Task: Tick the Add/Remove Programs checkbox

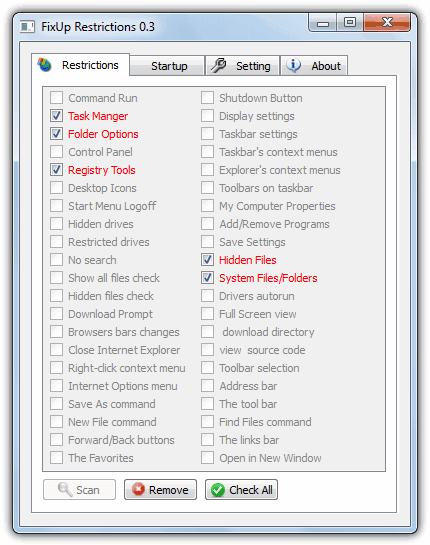Action: (x=208, y=224)
